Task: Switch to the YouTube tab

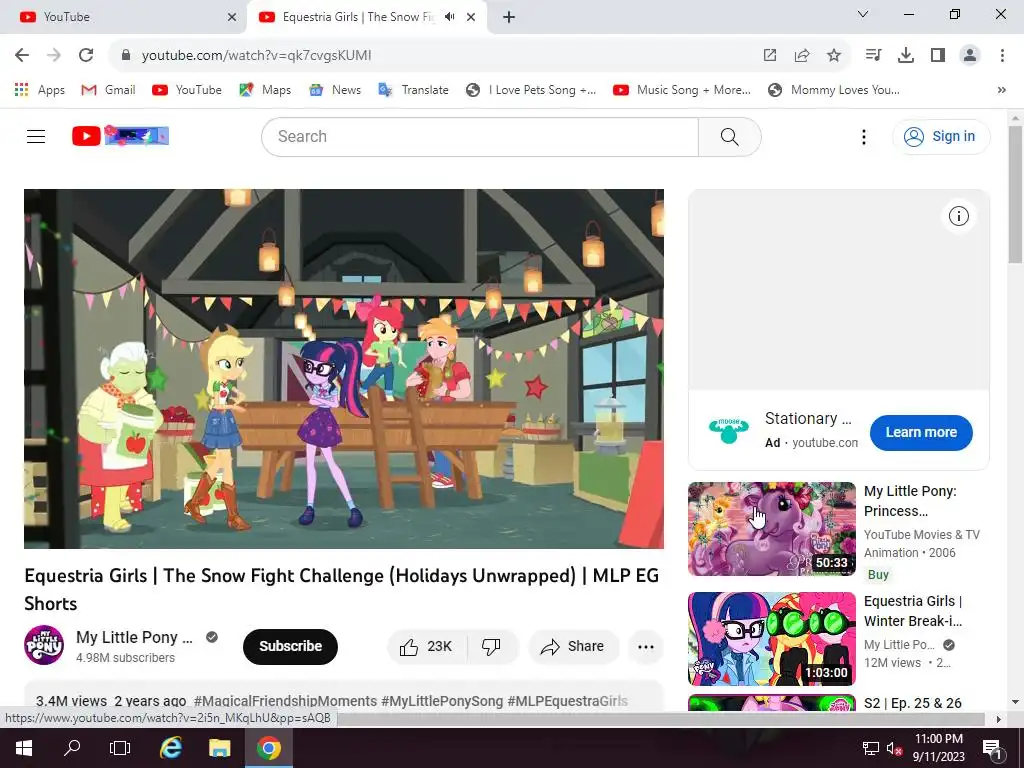Action: (123, 17)
